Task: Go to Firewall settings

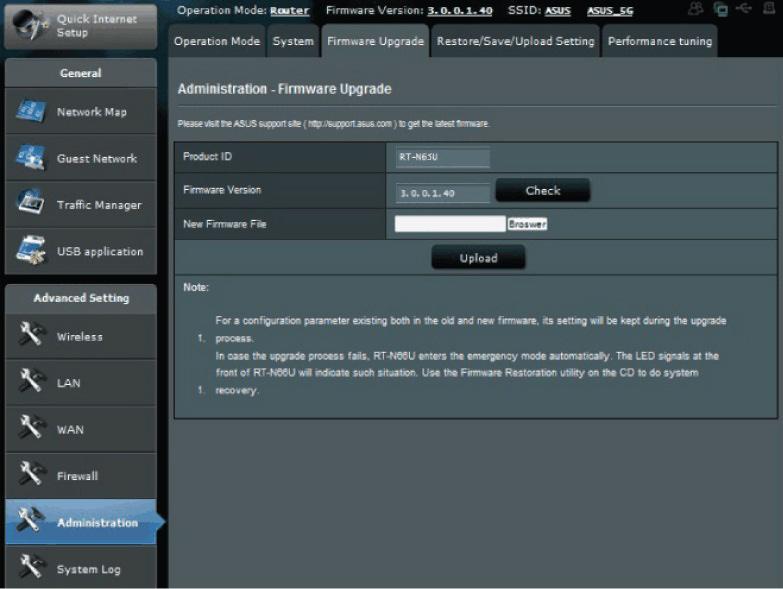Action: pos(81,476)
